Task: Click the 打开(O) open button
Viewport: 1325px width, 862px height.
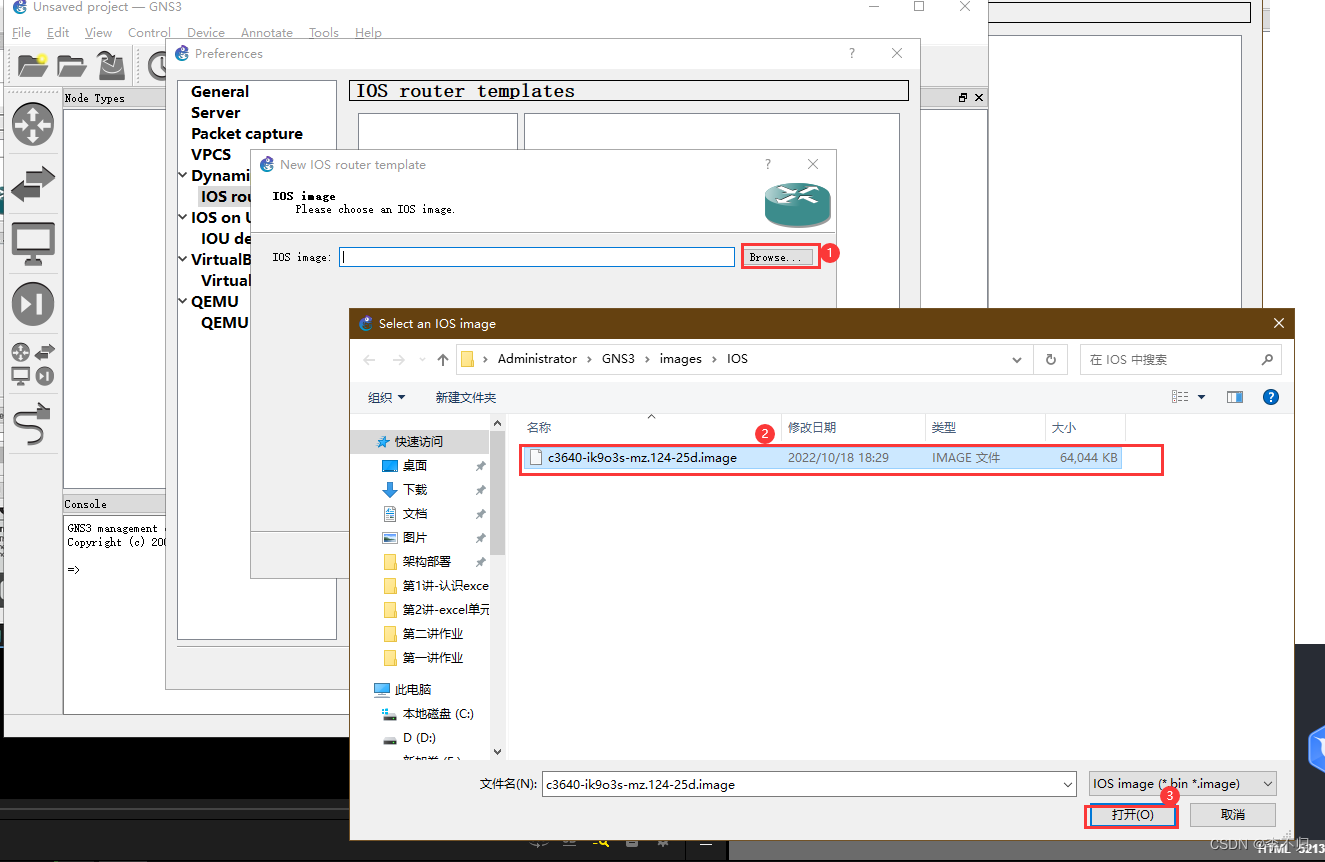Action: (1132, 815)
